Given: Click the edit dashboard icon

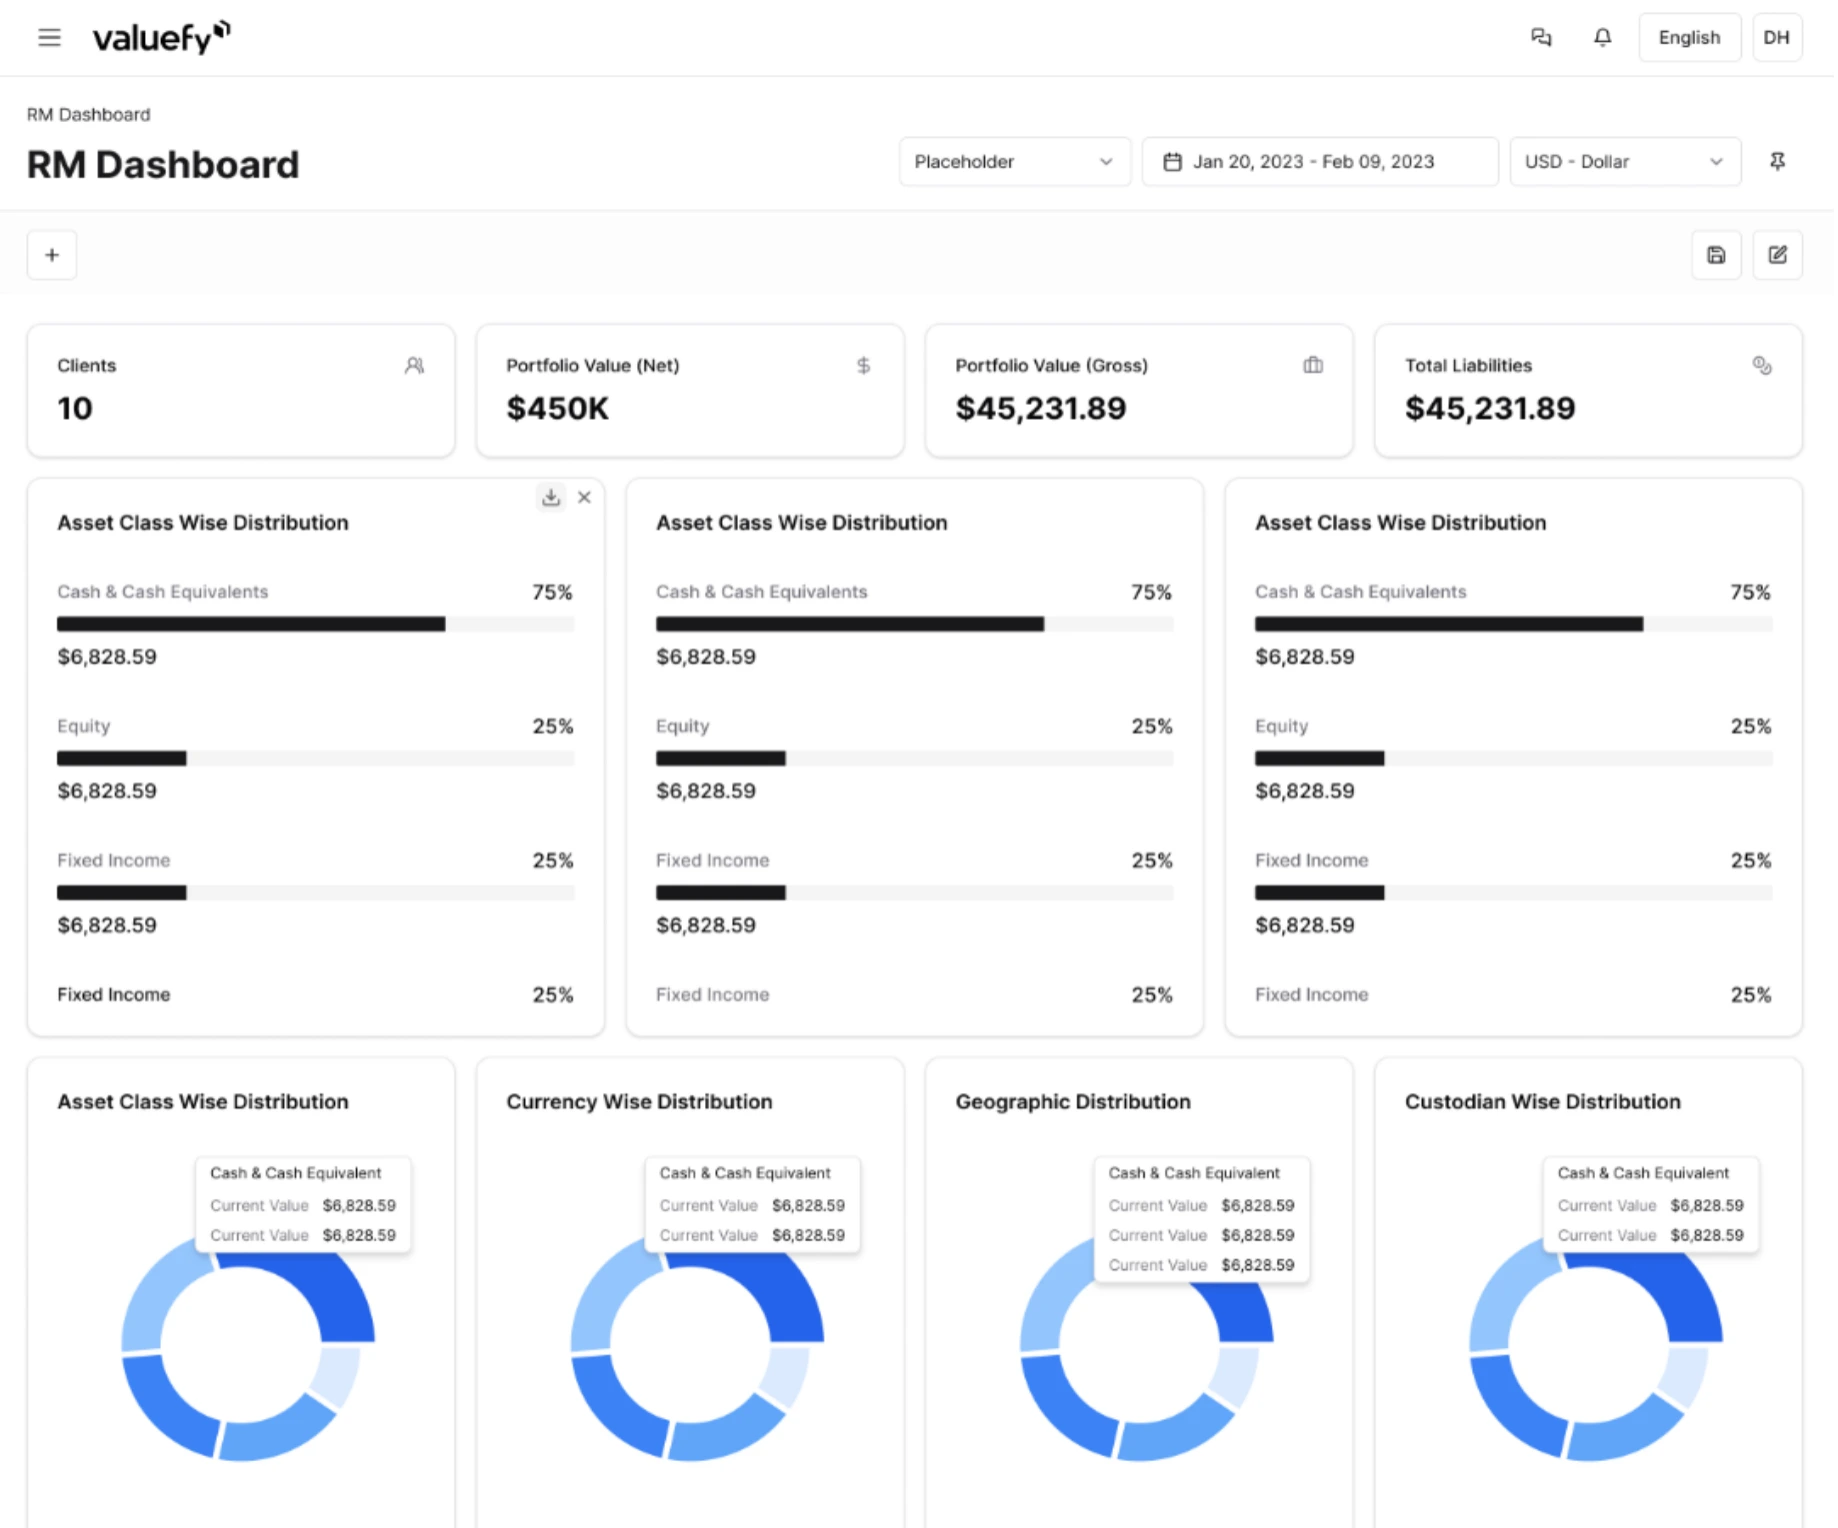Looking at the screenshot, I should coord(1777,255).
